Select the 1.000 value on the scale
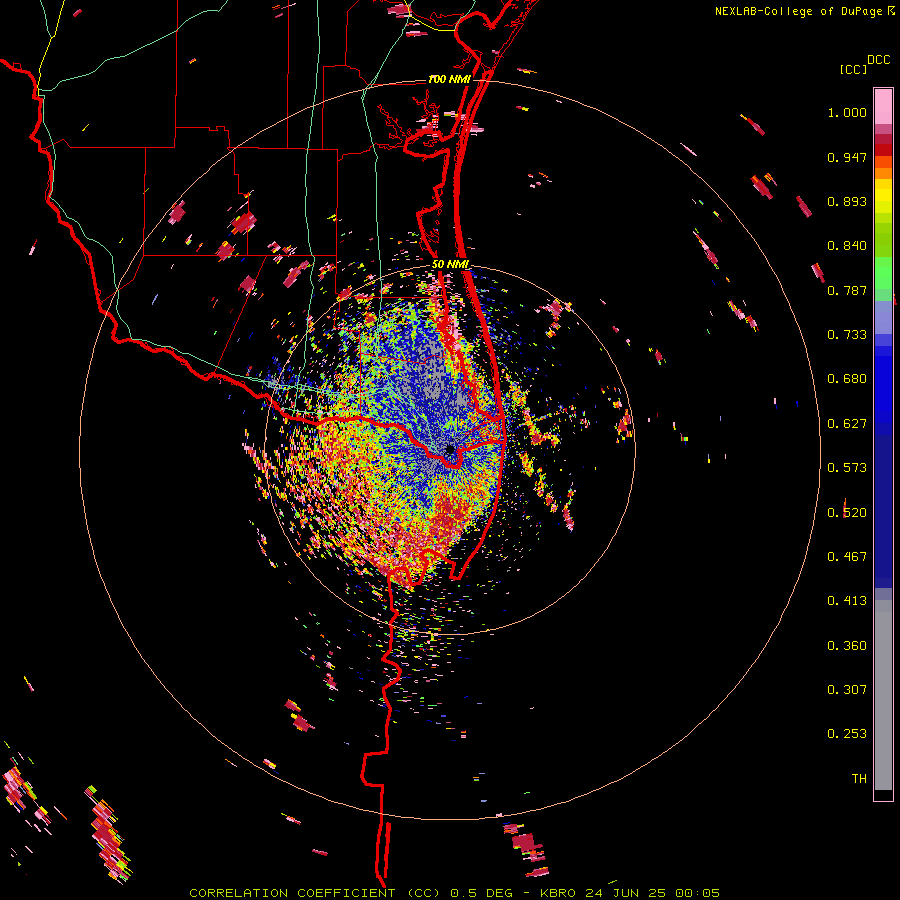 [847, 112]
